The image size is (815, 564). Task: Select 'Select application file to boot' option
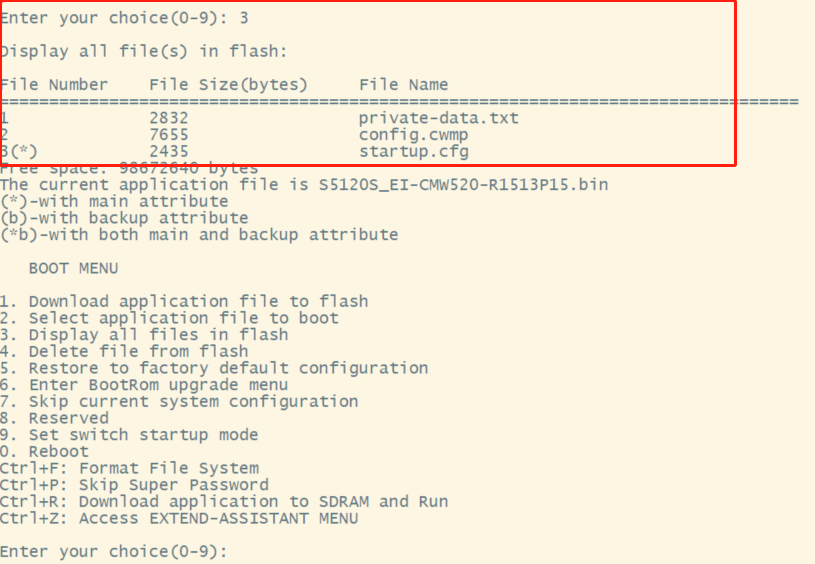(169, 318)
